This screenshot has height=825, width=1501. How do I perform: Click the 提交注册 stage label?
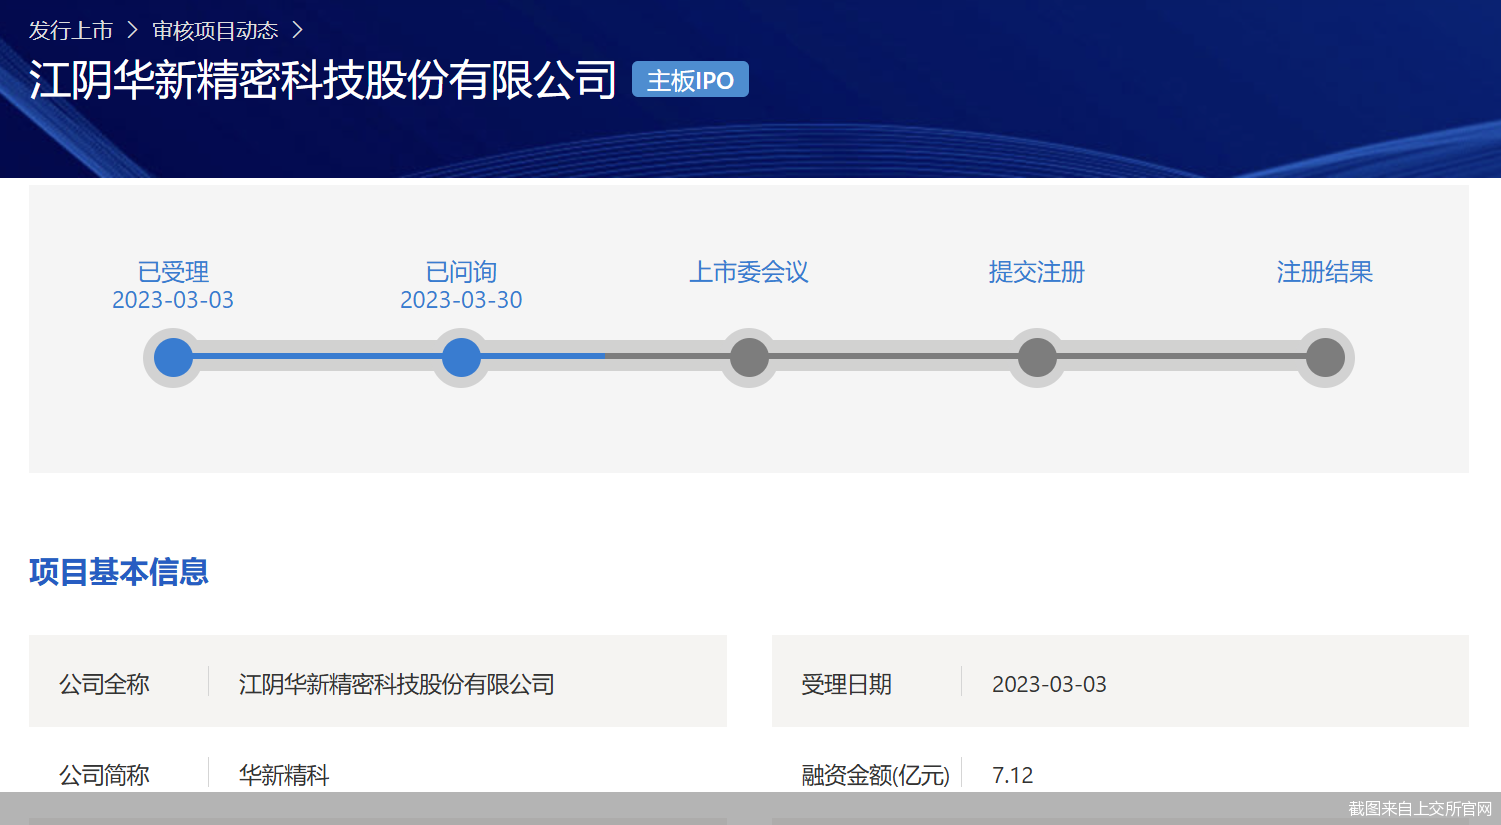(x=1037, y=272)
